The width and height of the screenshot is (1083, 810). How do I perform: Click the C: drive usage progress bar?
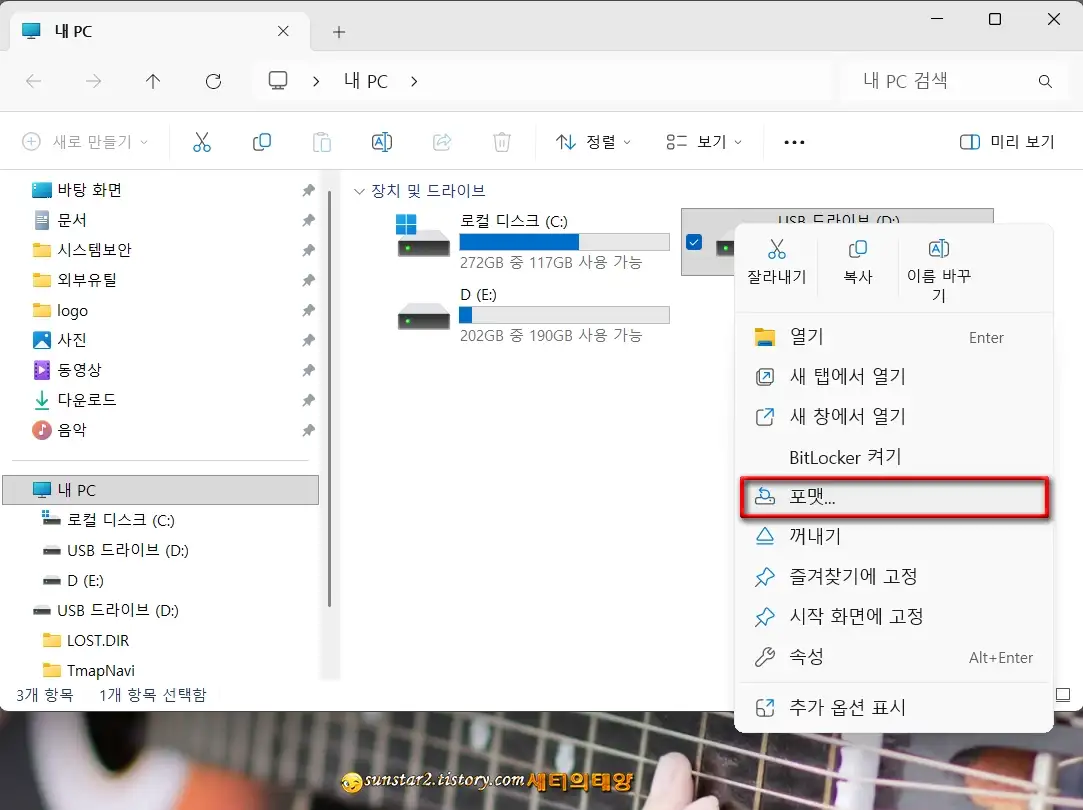click(x=564, y=241)
